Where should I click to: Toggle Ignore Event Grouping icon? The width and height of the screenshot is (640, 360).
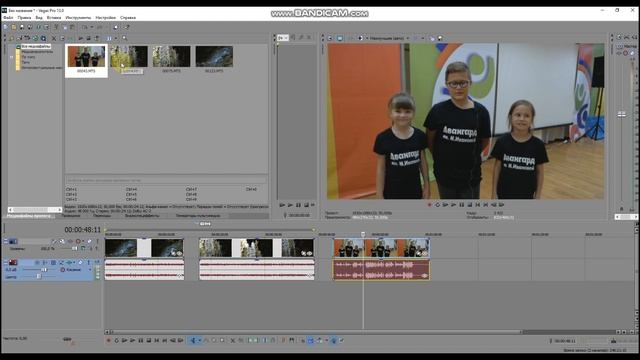pyautogui.click(x=342, y=340)
